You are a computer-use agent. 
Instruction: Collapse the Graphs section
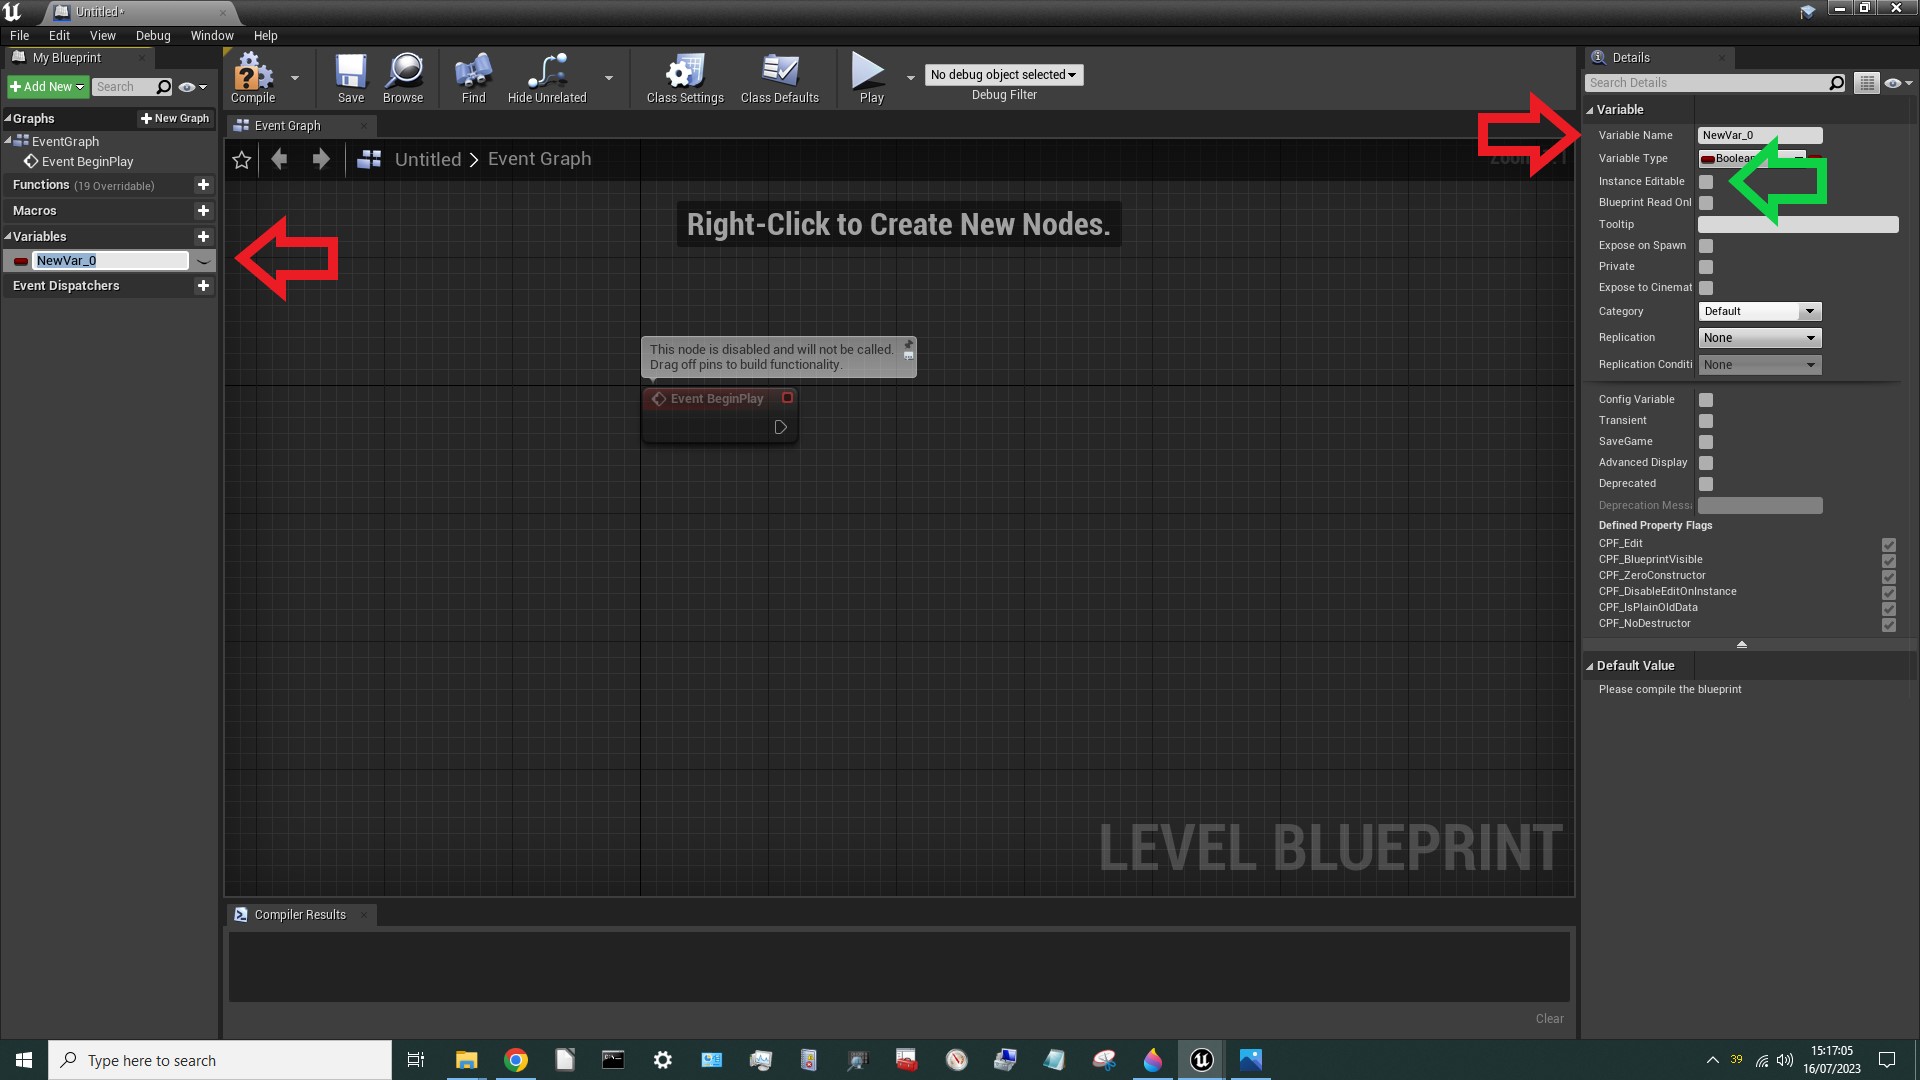(8, 118)
